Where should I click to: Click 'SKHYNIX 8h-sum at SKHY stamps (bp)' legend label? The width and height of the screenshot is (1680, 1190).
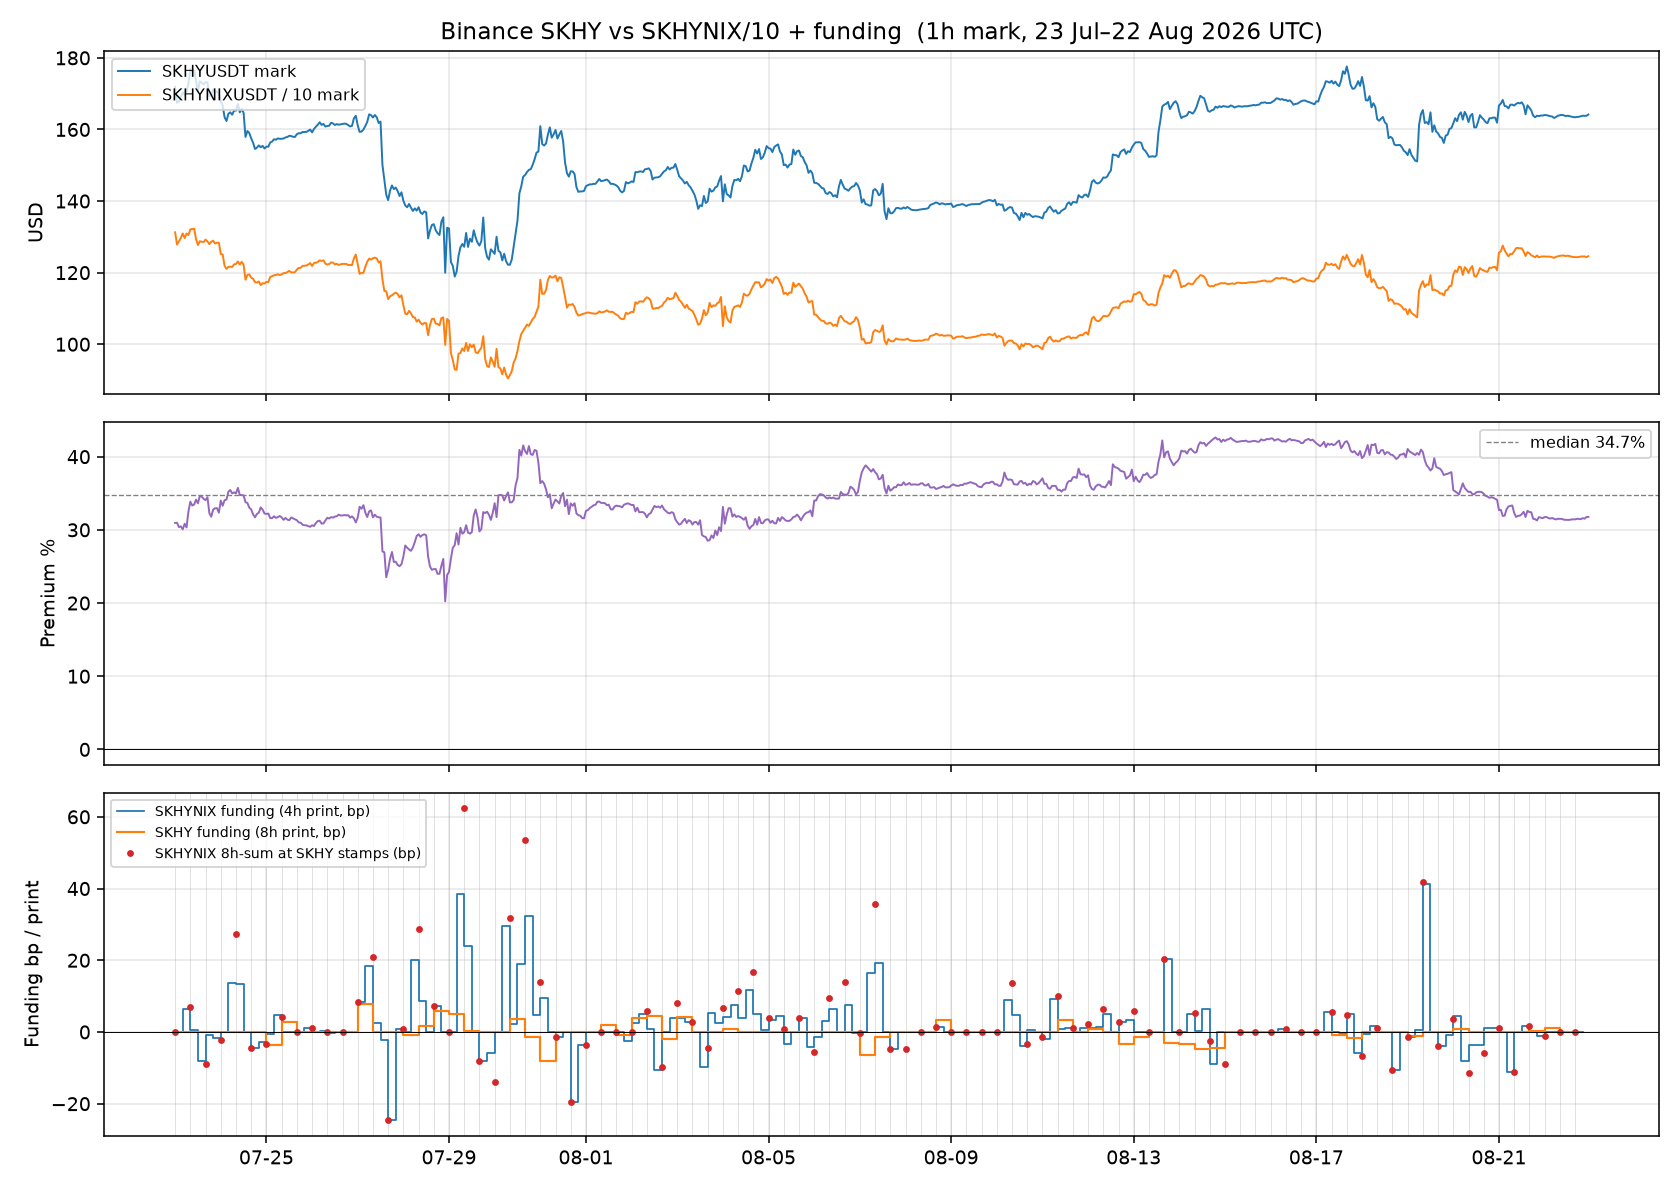point(288,854)
